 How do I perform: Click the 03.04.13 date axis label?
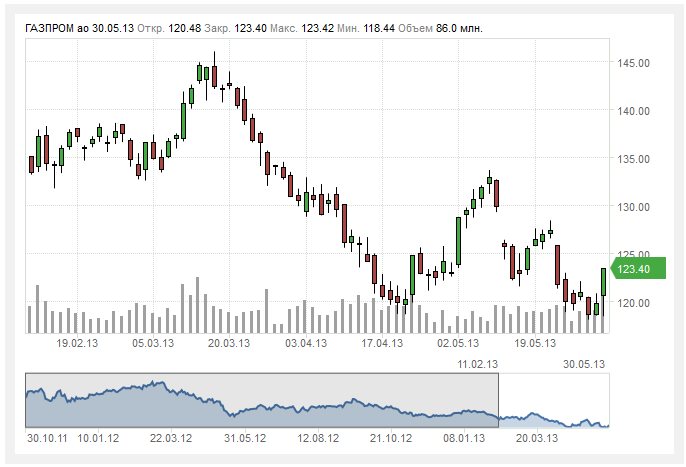point(306,343)
